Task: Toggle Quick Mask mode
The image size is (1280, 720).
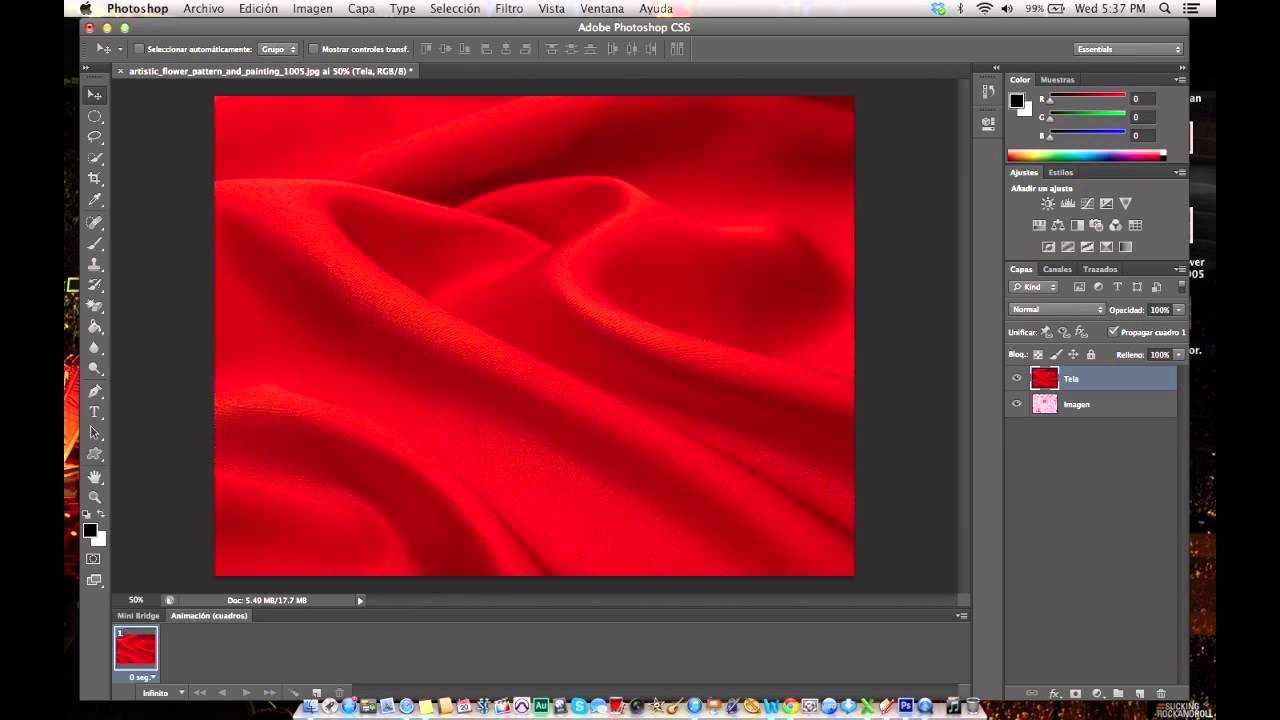Action: tap(94, 559)
